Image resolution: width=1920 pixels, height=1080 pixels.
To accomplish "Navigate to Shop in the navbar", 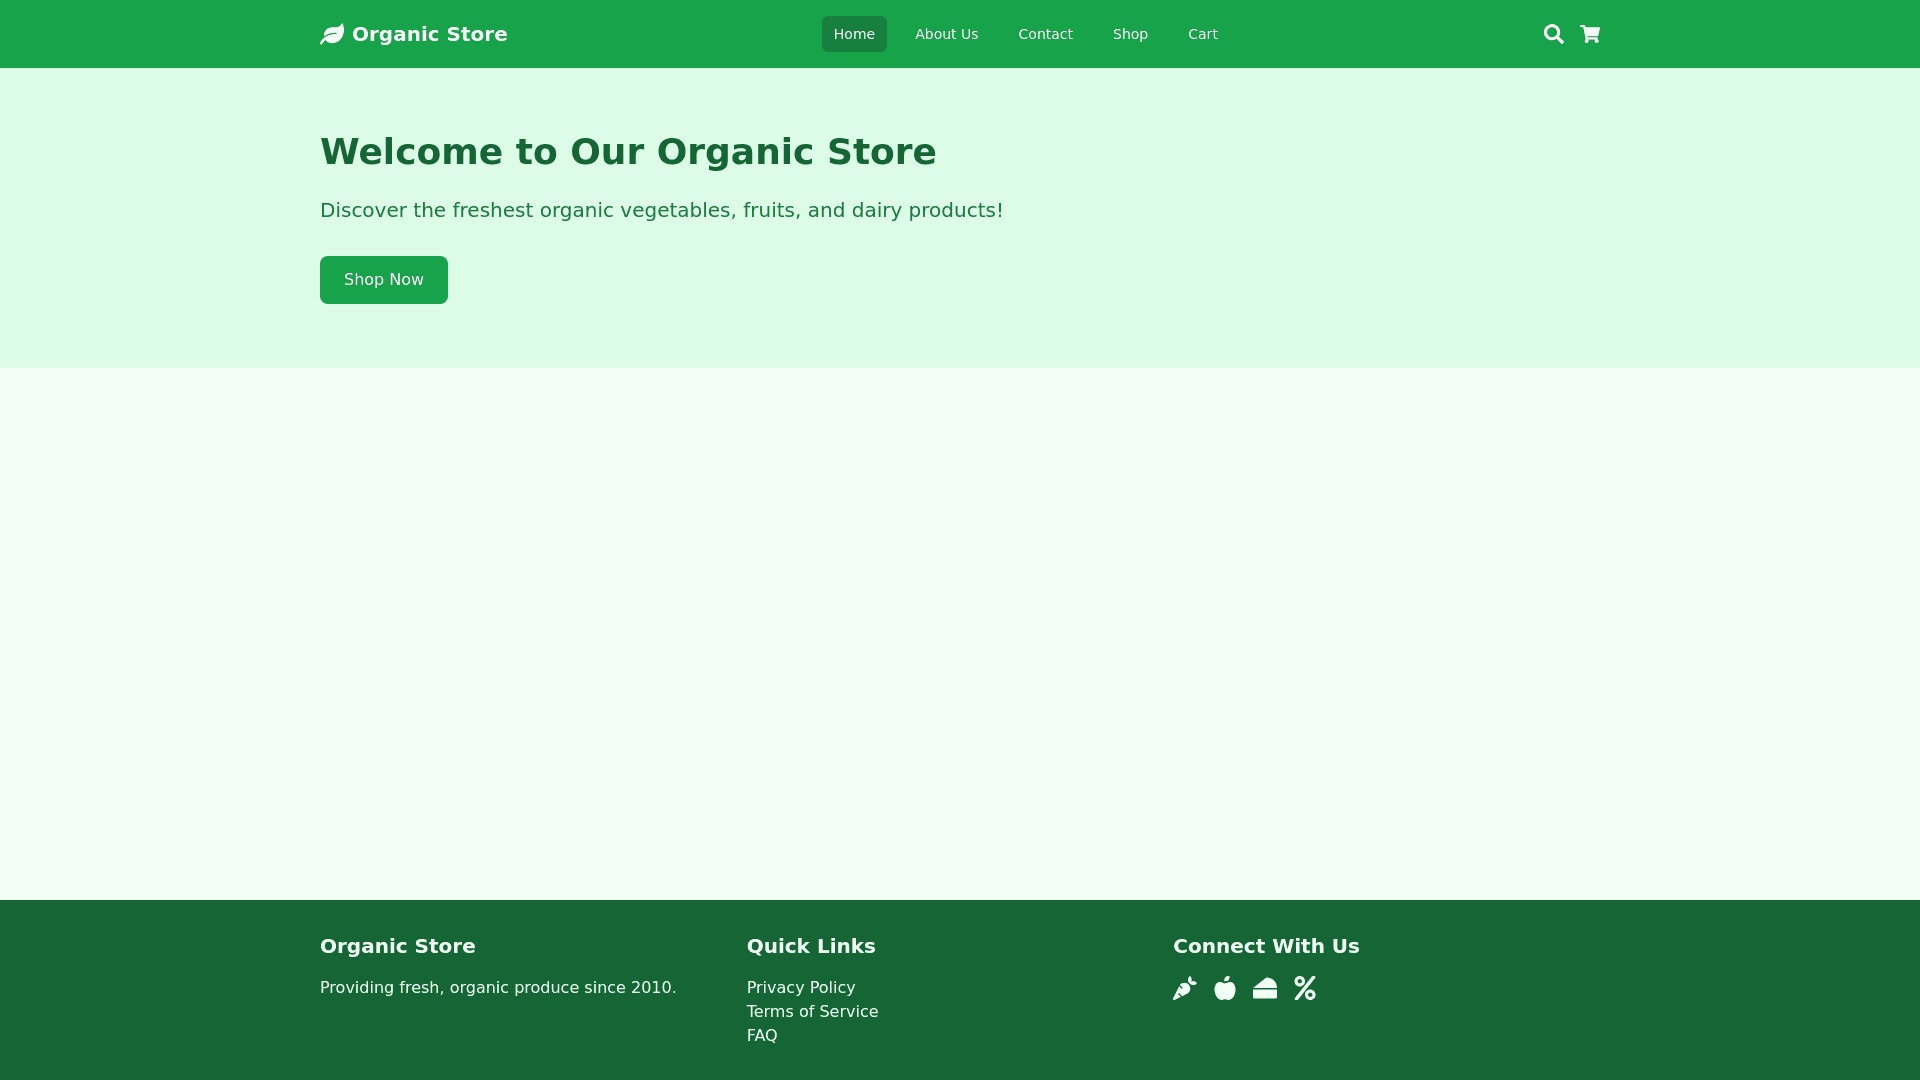I will tap(1130, 34).
